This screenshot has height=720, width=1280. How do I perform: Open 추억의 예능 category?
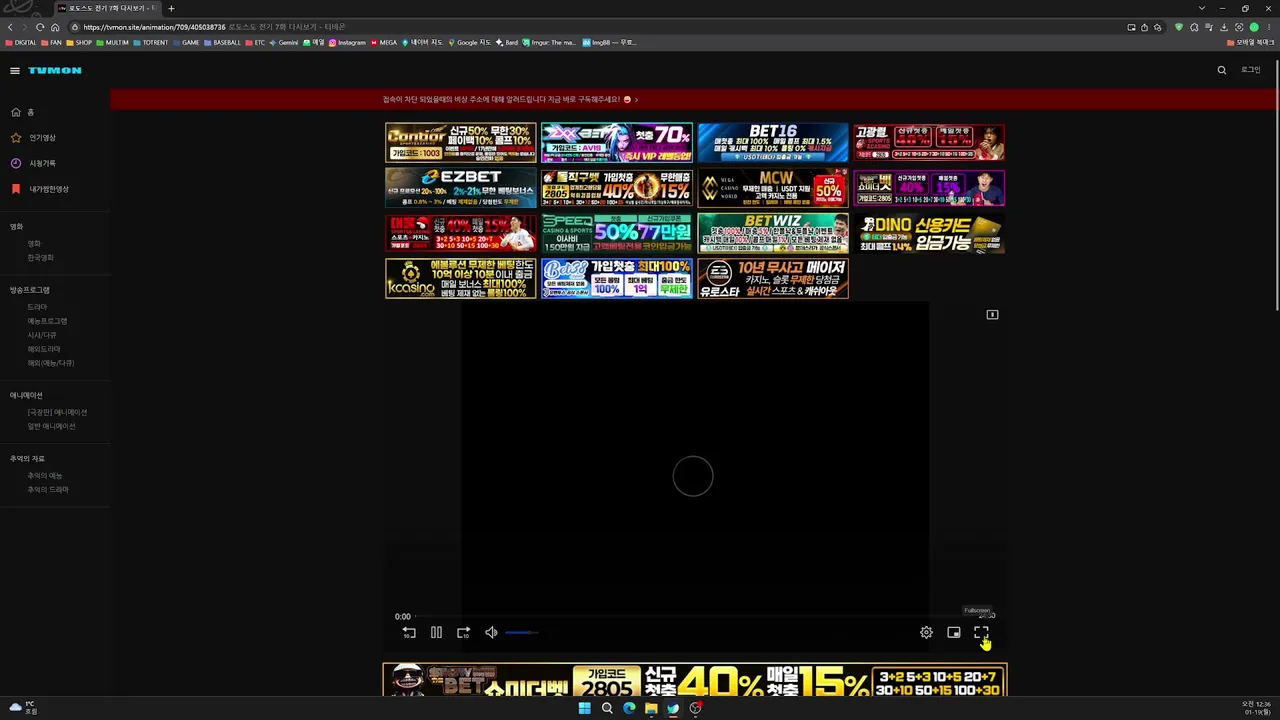(45, 476)
